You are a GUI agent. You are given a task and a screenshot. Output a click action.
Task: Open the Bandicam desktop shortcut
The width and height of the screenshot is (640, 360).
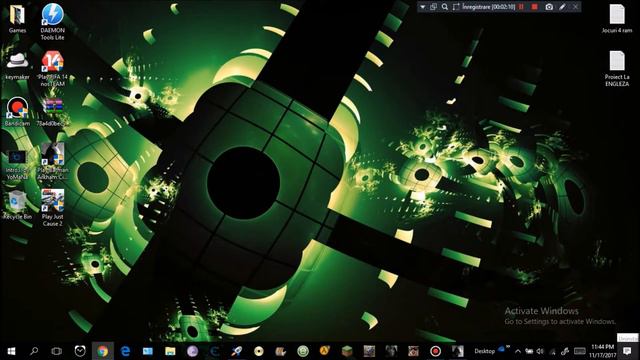(17, 111)
